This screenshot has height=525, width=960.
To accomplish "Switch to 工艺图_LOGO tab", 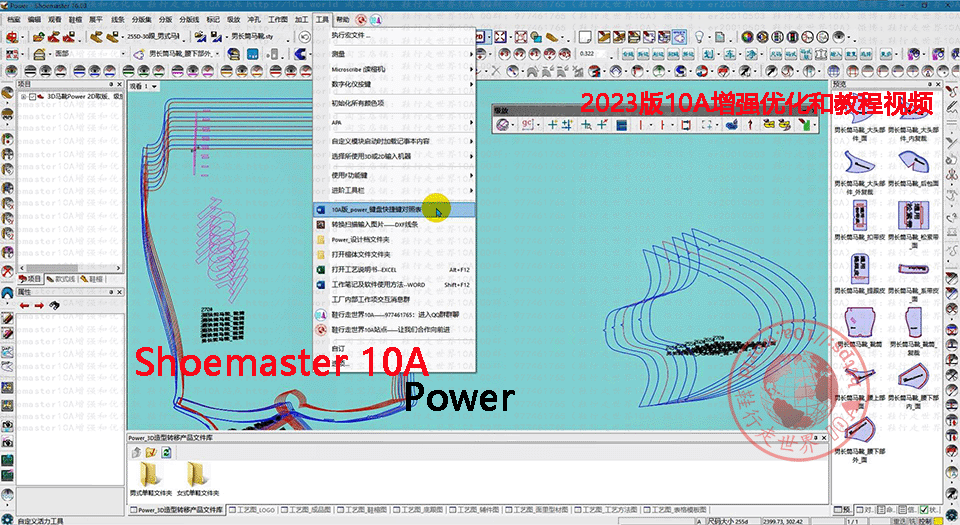I will coord(252,510).
